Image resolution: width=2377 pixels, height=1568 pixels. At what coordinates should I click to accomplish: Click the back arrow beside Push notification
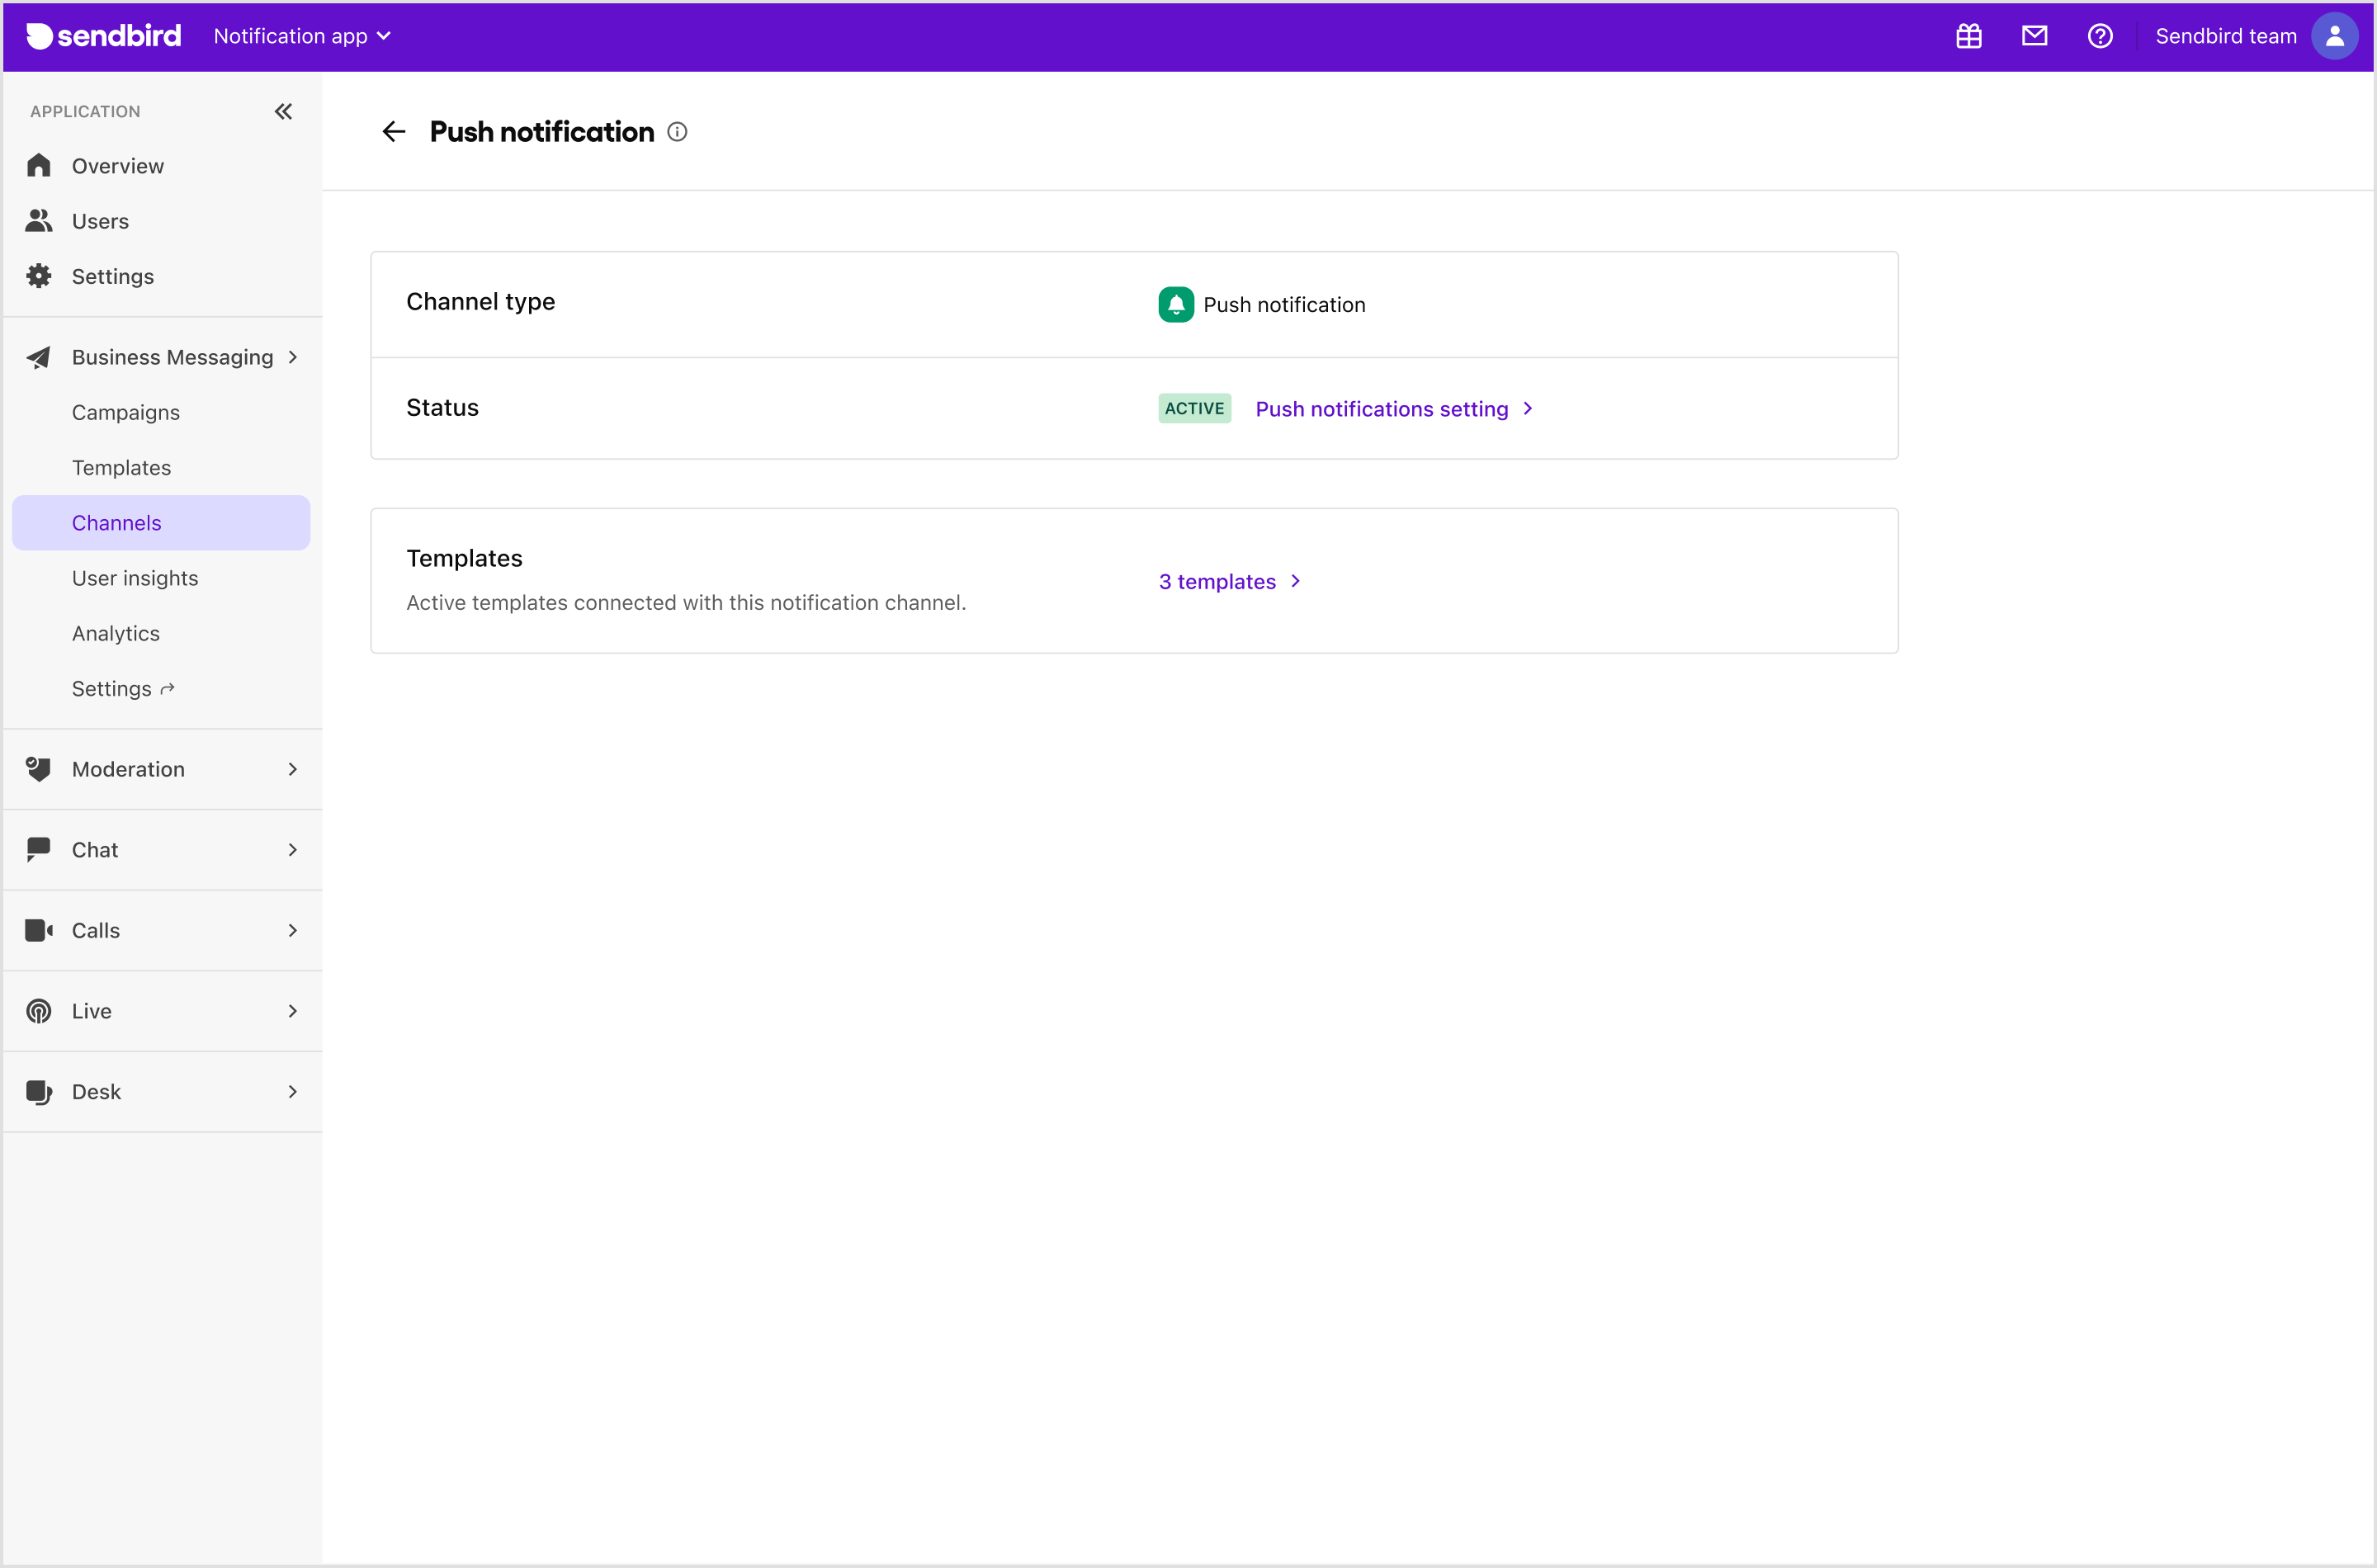(x=393, y=131)
